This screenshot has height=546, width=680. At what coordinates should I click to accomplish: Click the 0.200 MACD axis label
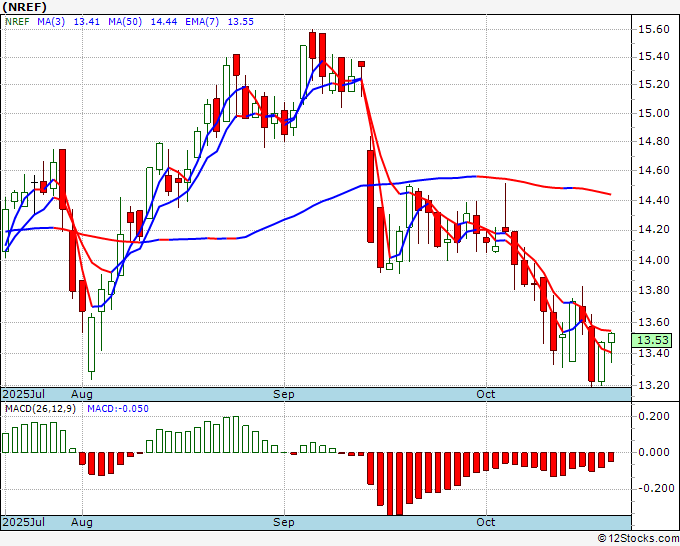(654, 416)
